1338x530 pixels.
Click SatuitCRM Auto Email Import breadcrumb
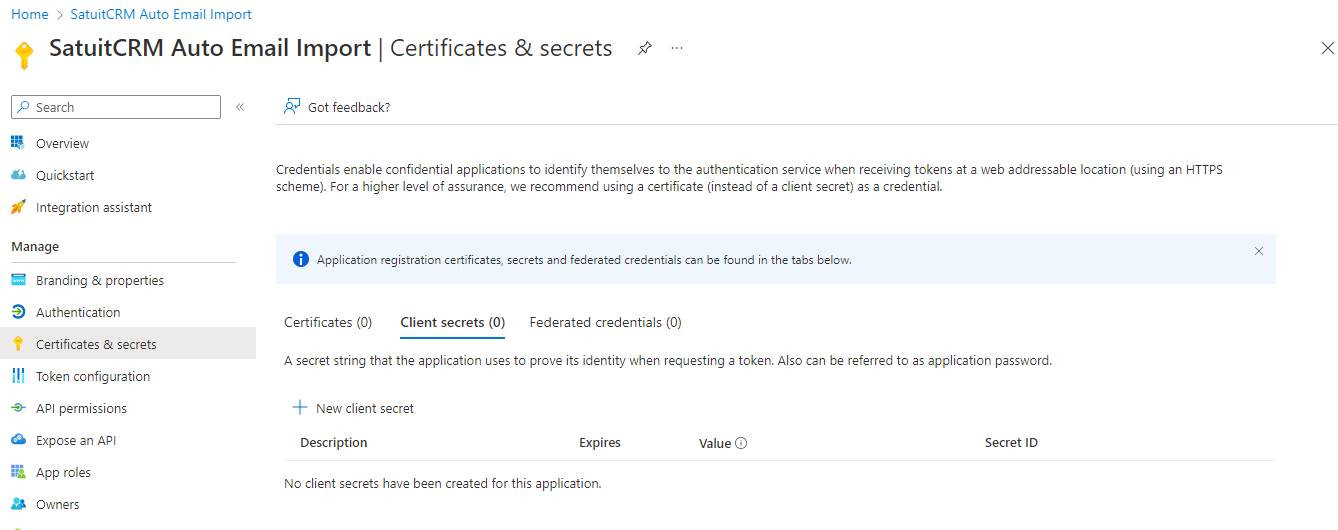[x=161, y=14]
